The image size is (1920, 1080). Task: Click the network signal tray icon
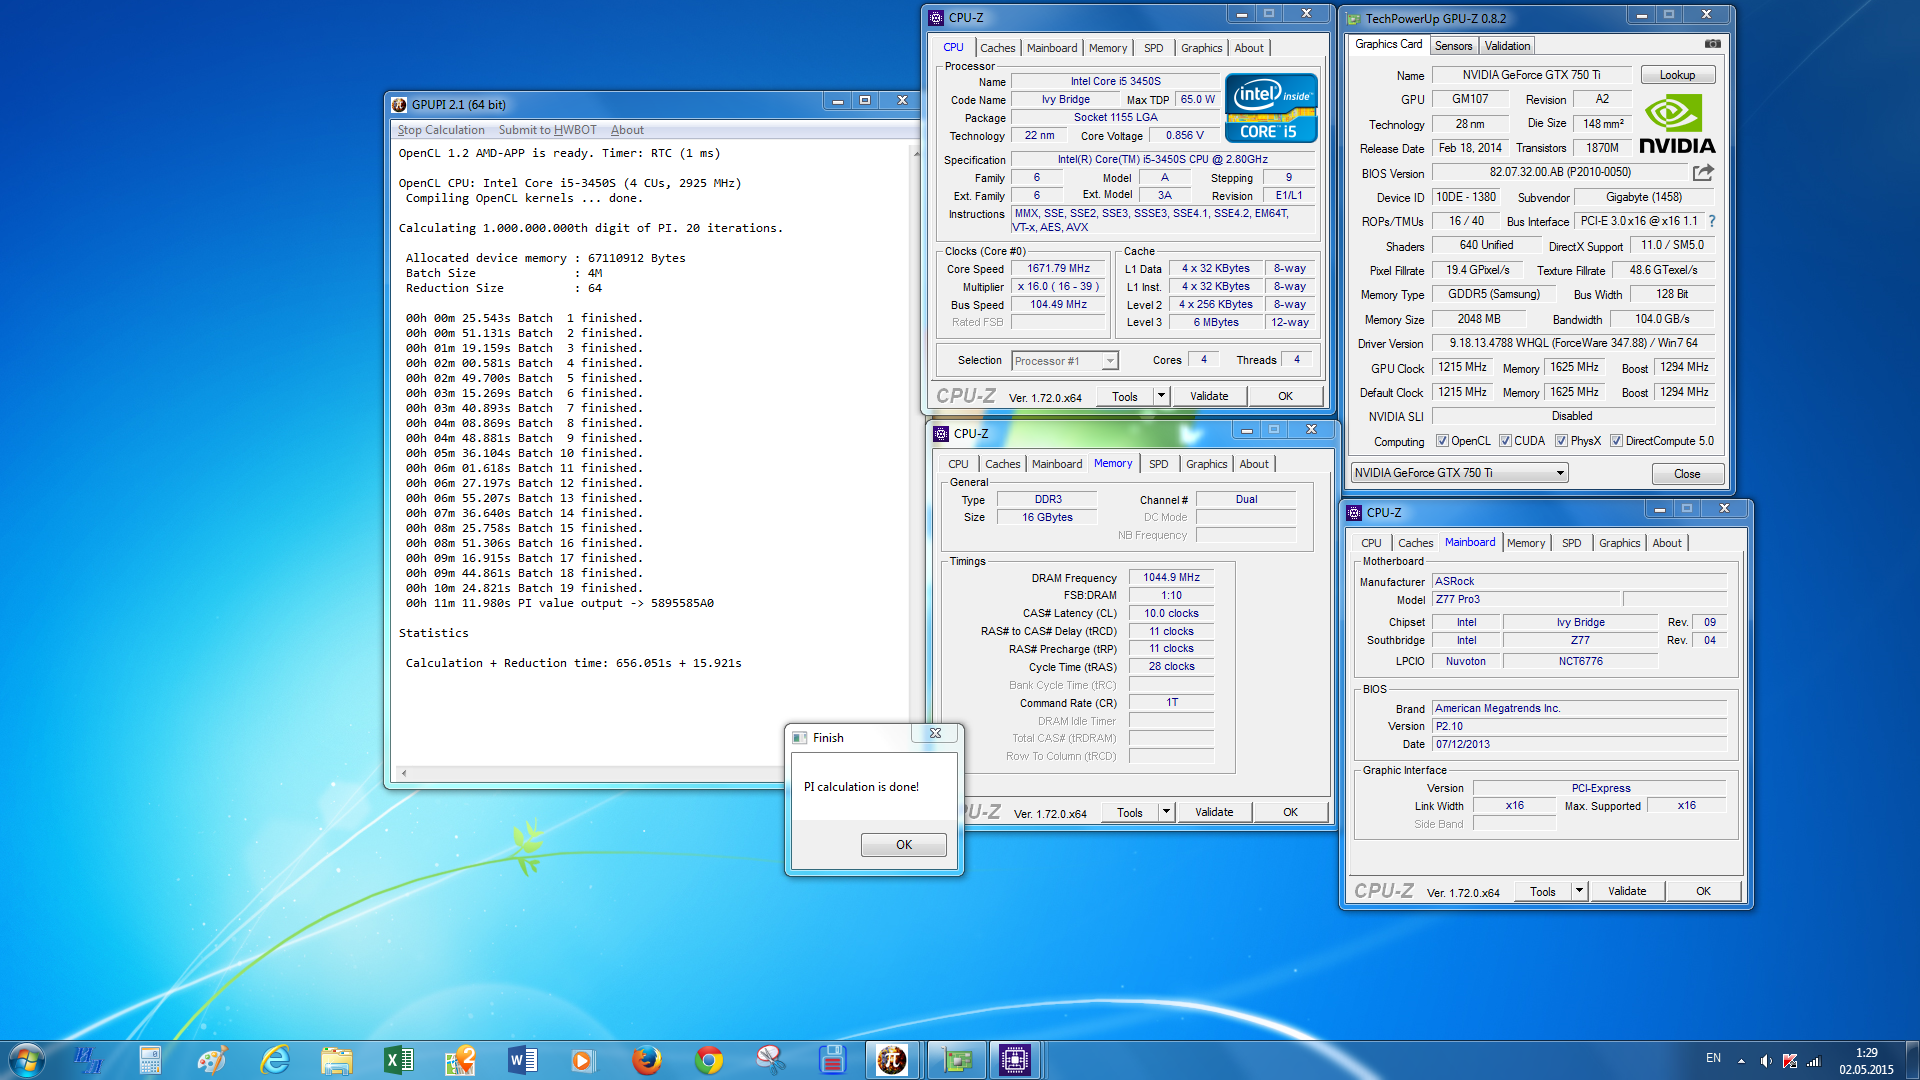click(1813, 1060)
